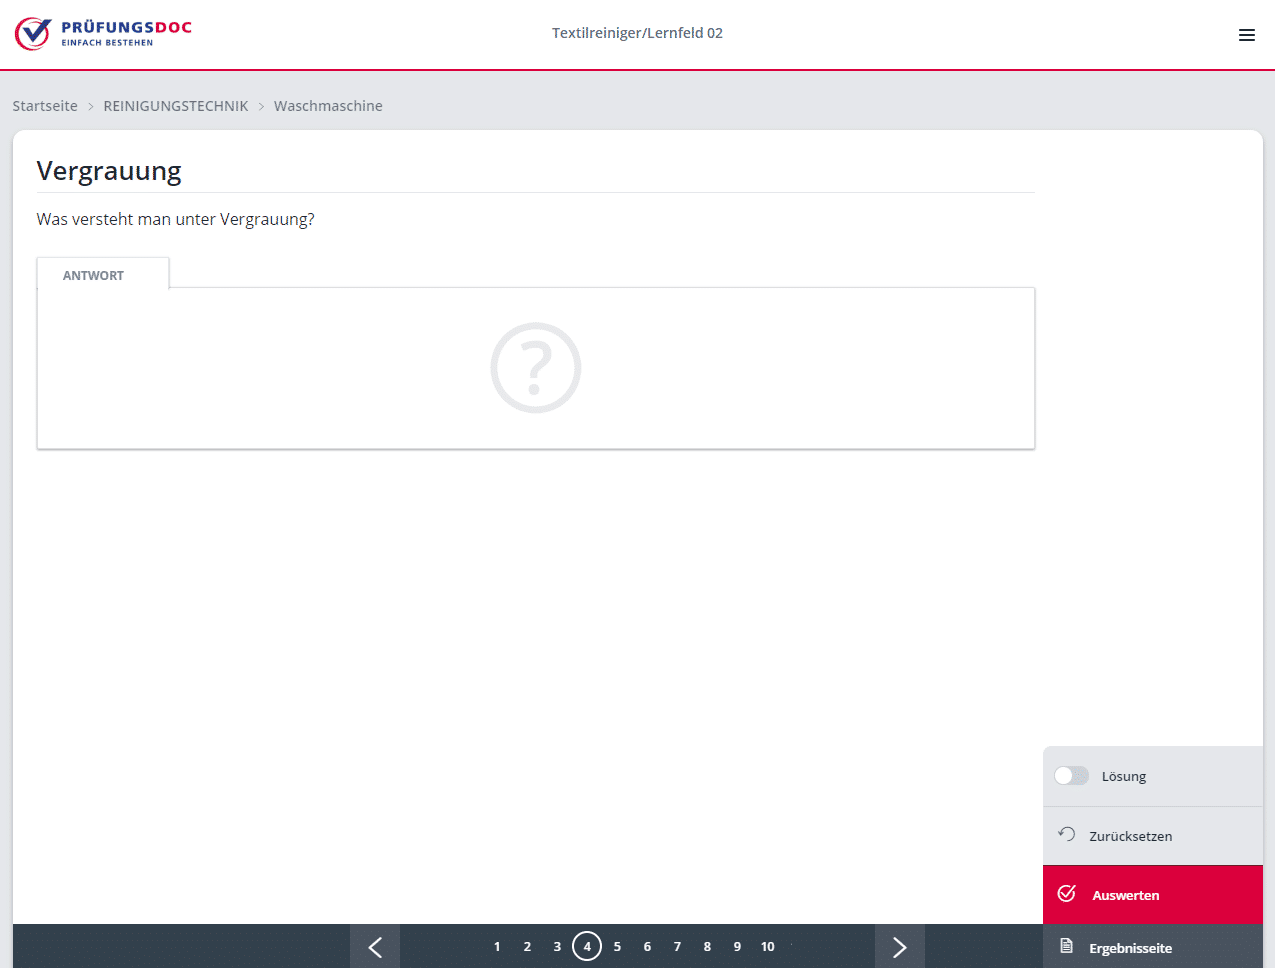The width and height of the screenshot is (1275, 968).
Task: Click the PrüfungsDoc logo
Action: 103,33
